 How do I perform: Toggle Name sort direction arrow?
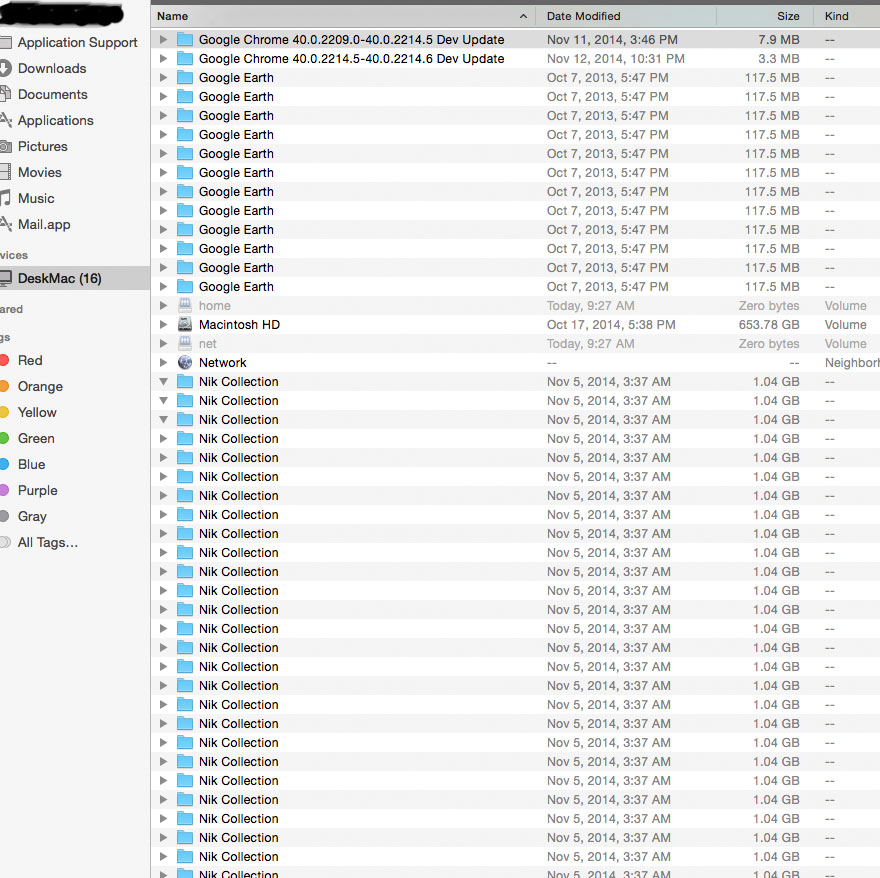coord(523,16)
